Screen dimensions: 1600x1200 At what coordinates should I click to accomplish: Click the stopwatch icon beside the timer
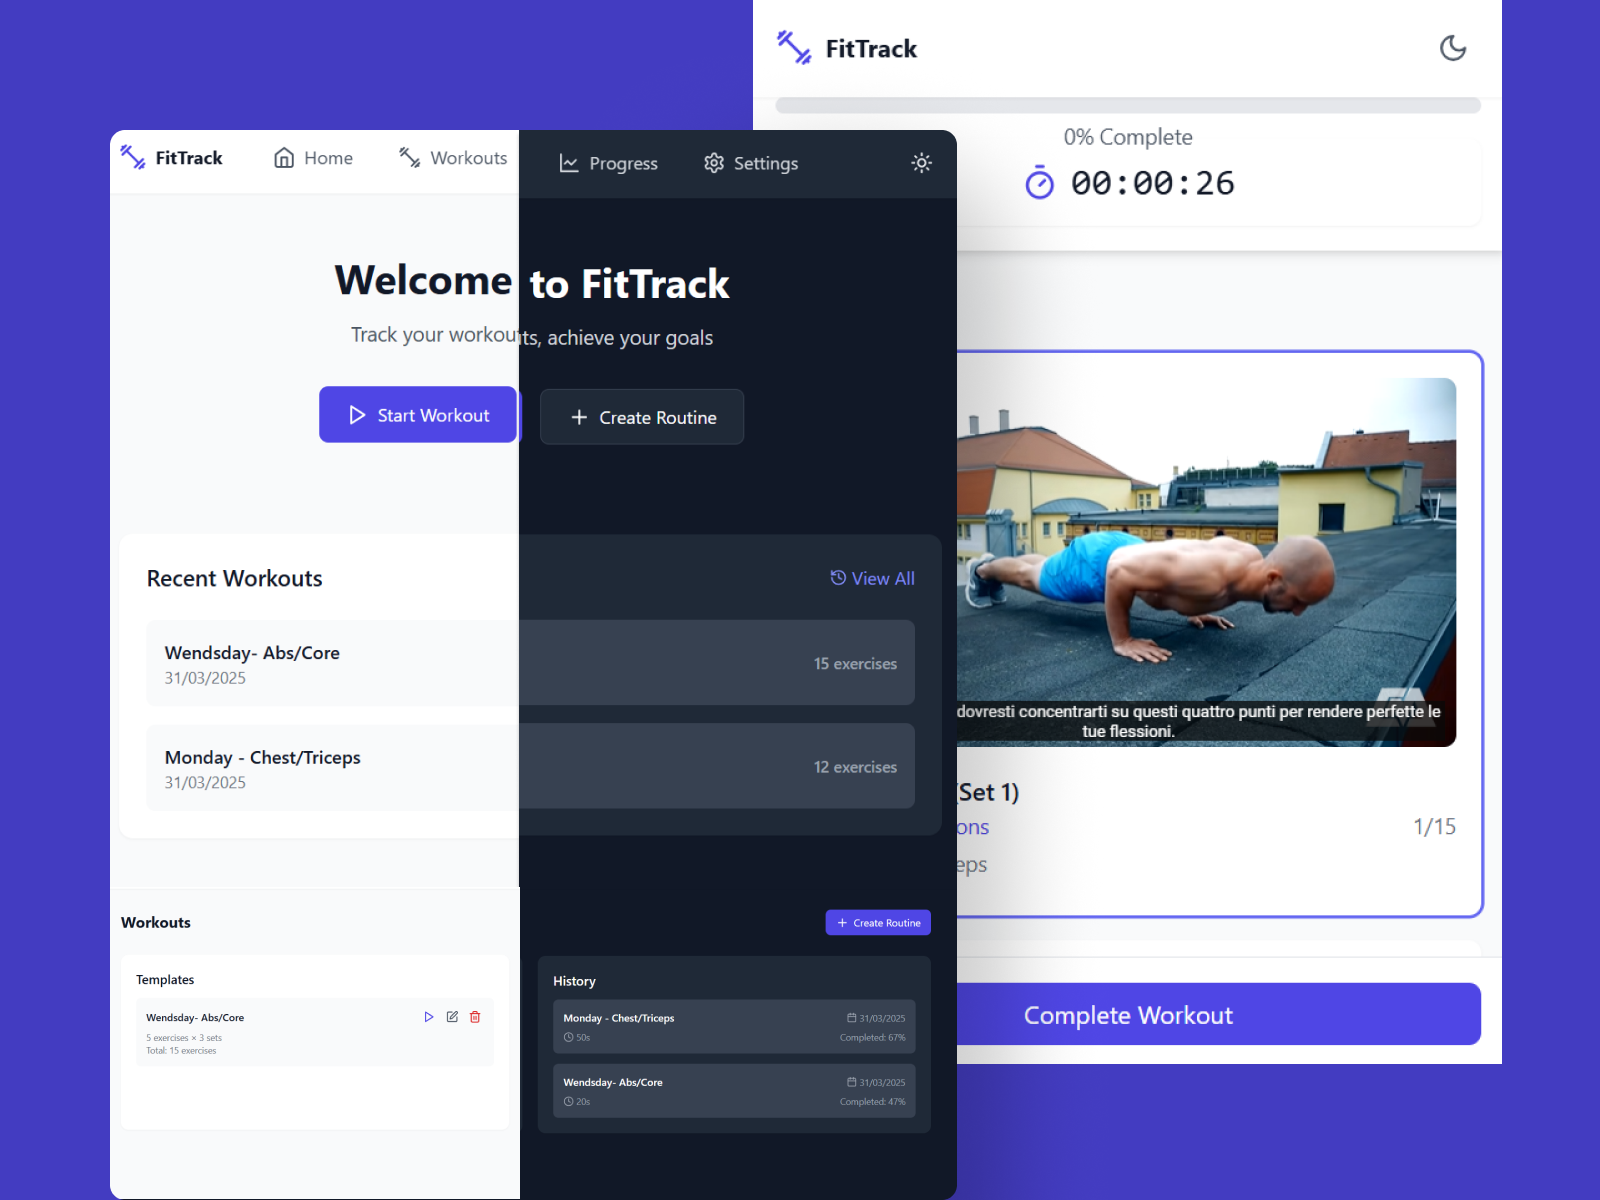point(1039,183)
